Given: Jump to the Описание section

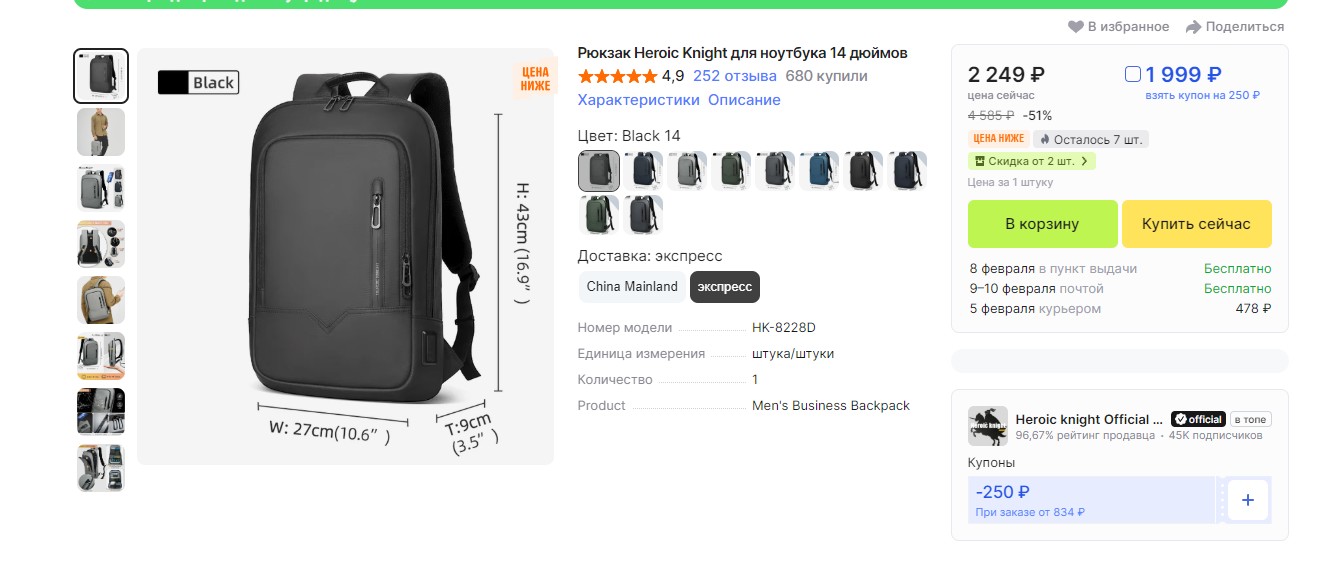Looking at the screenshot, I should click(x=744, y=100).
